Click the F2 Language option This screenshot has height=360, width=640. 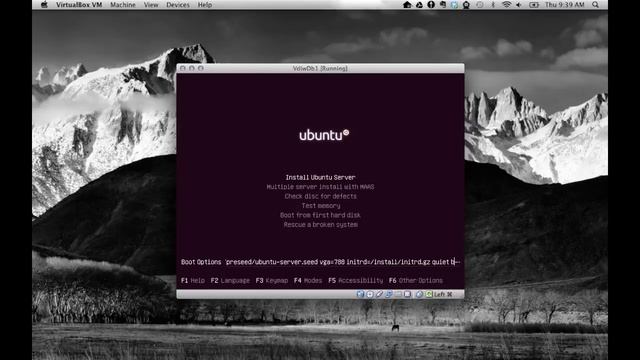pyautogui.click(x=230, y=280)
